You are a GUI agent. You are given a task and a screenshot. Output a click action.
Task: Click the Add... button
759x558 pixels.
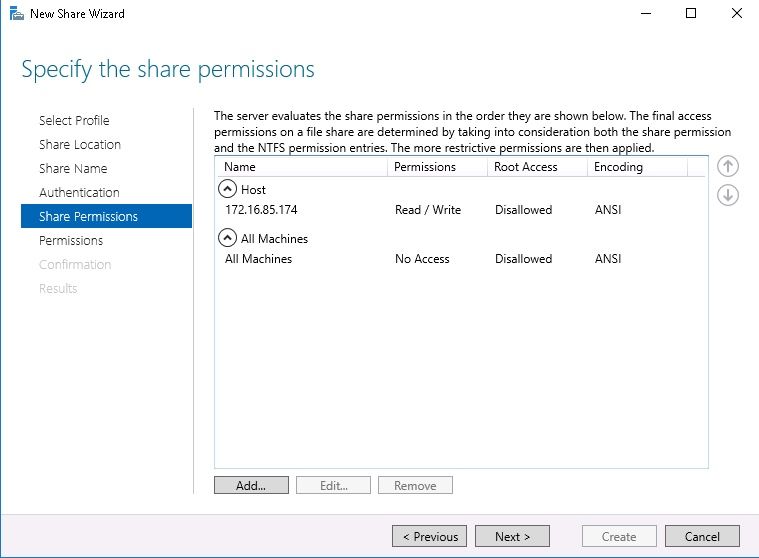[x=251, y=485]
